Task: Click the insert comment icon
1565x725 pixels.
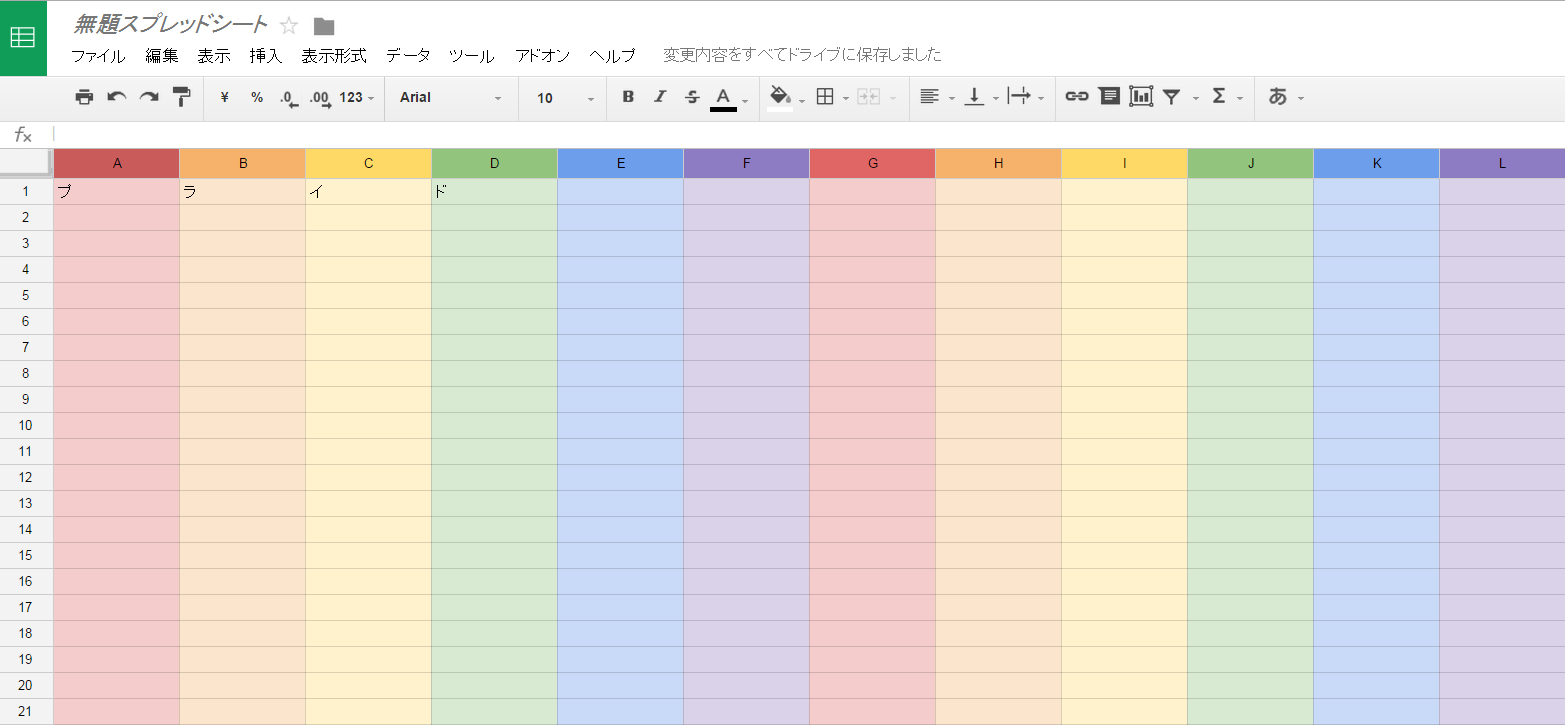Action: (1109, 97)
